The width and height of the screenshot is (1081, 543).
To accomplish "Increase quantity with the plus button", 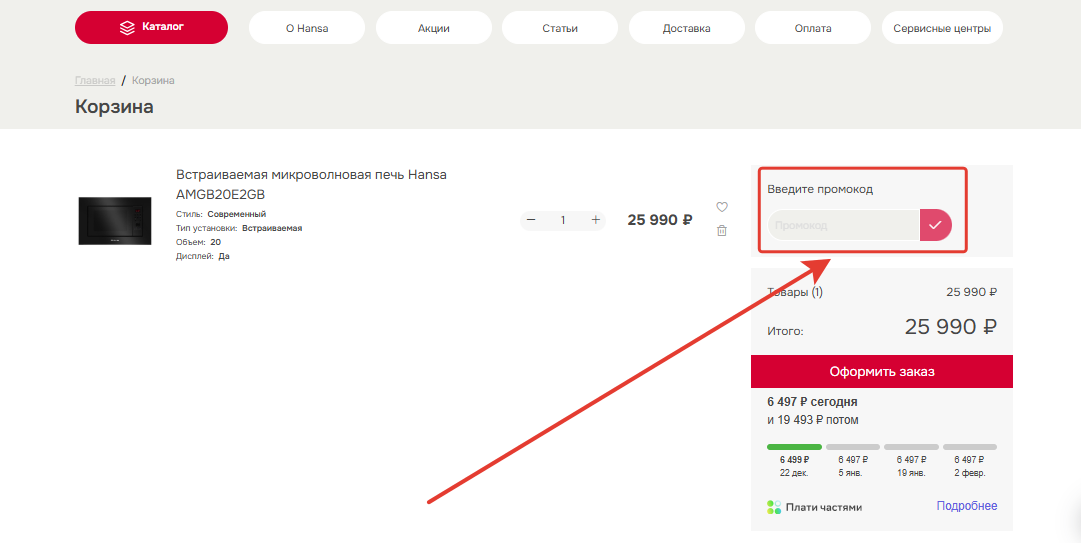I will (596, 220).
